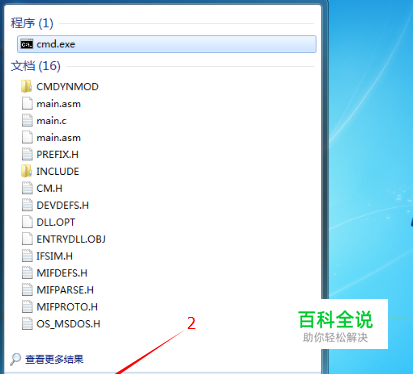Open main.asm listed directly above PREFIX.H
This screenshot has width=413, height=374.
[x=59, y=138]
